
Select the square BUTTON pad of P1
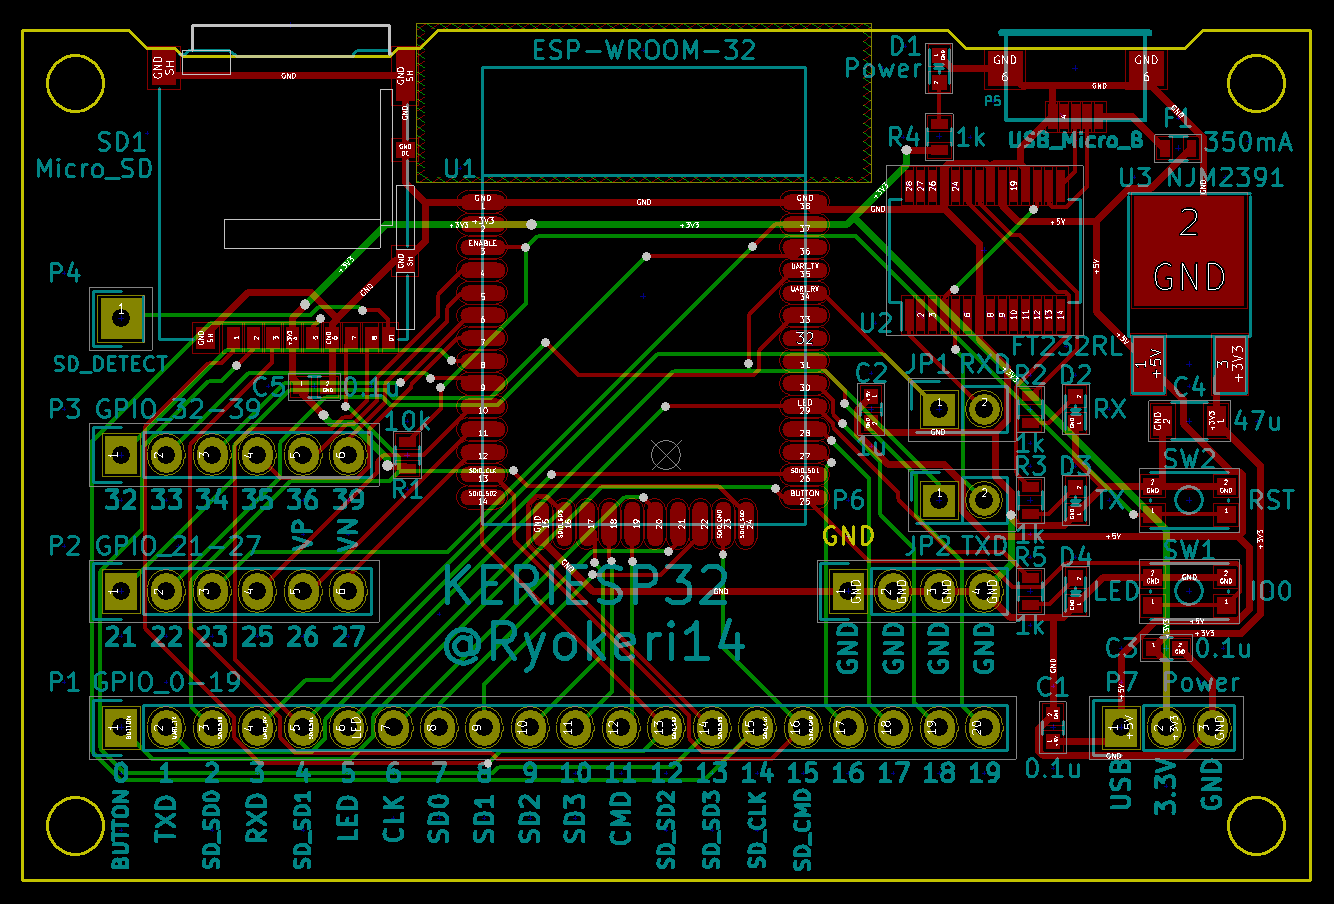121,728
